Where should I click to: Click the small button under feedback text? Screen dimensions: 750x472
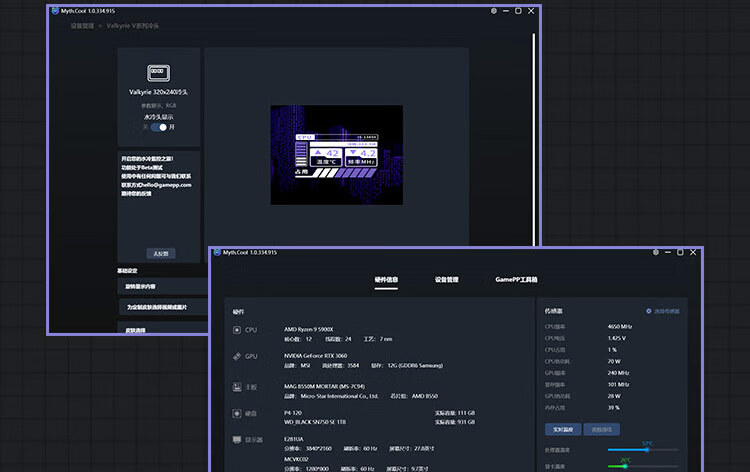(161, 253)
